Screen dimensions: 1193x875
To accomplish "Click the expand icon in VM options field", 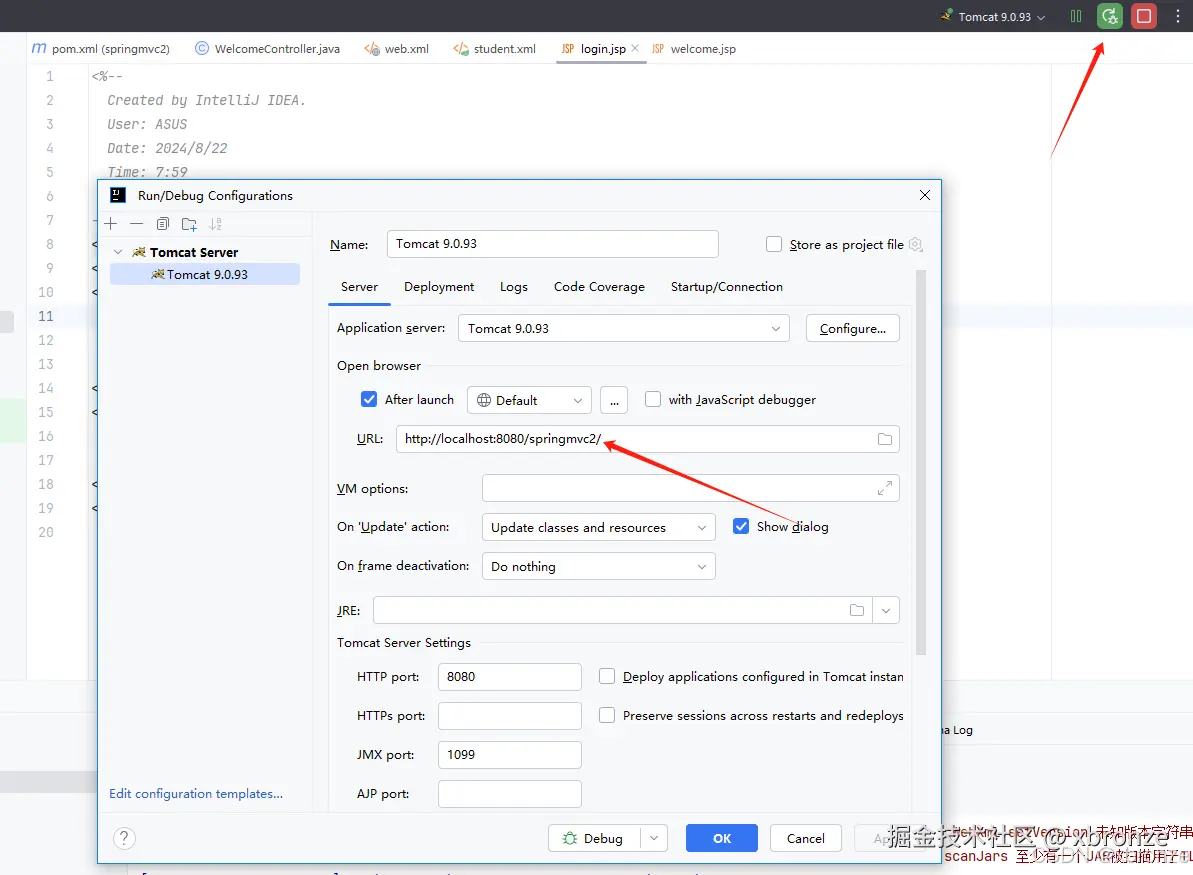I will [x=884, y=488].
